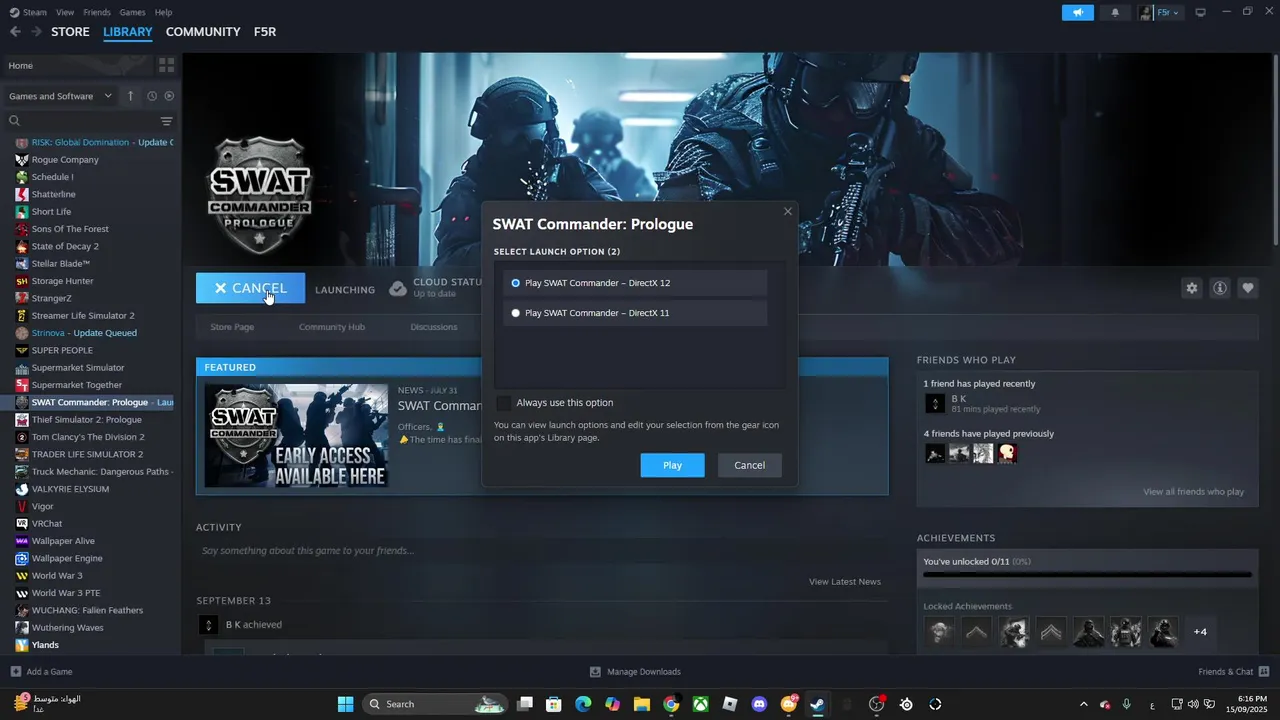This screenshot has height=720, width=1280.
Task: Select VRChat in the library list
Action: pos(47,524)
